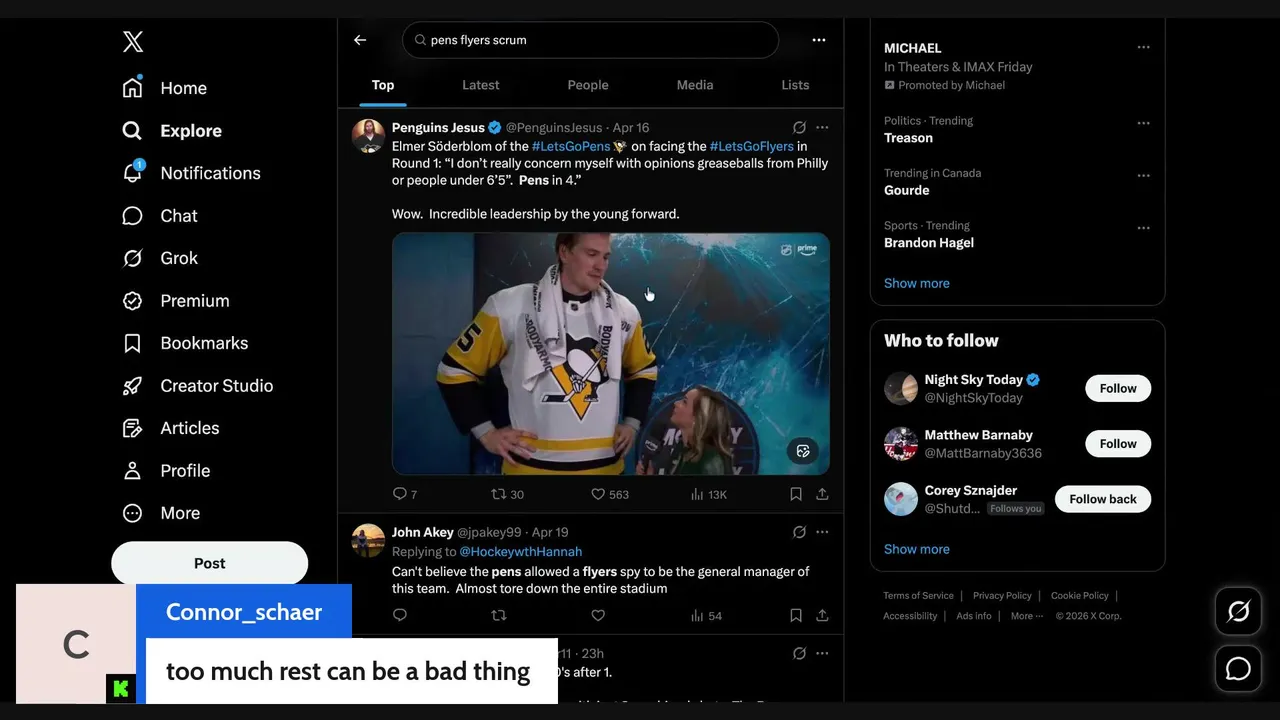Screen dimensions: 1280x720
Task: Select the Top tab
Action: 383,85
